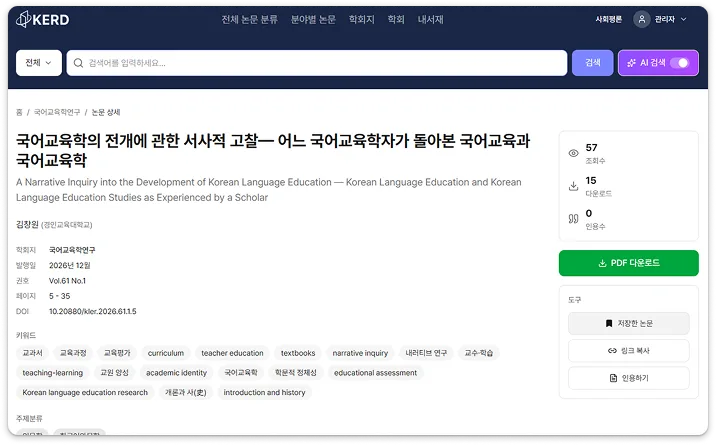Open 전체 논문 분류 menu

250,19
